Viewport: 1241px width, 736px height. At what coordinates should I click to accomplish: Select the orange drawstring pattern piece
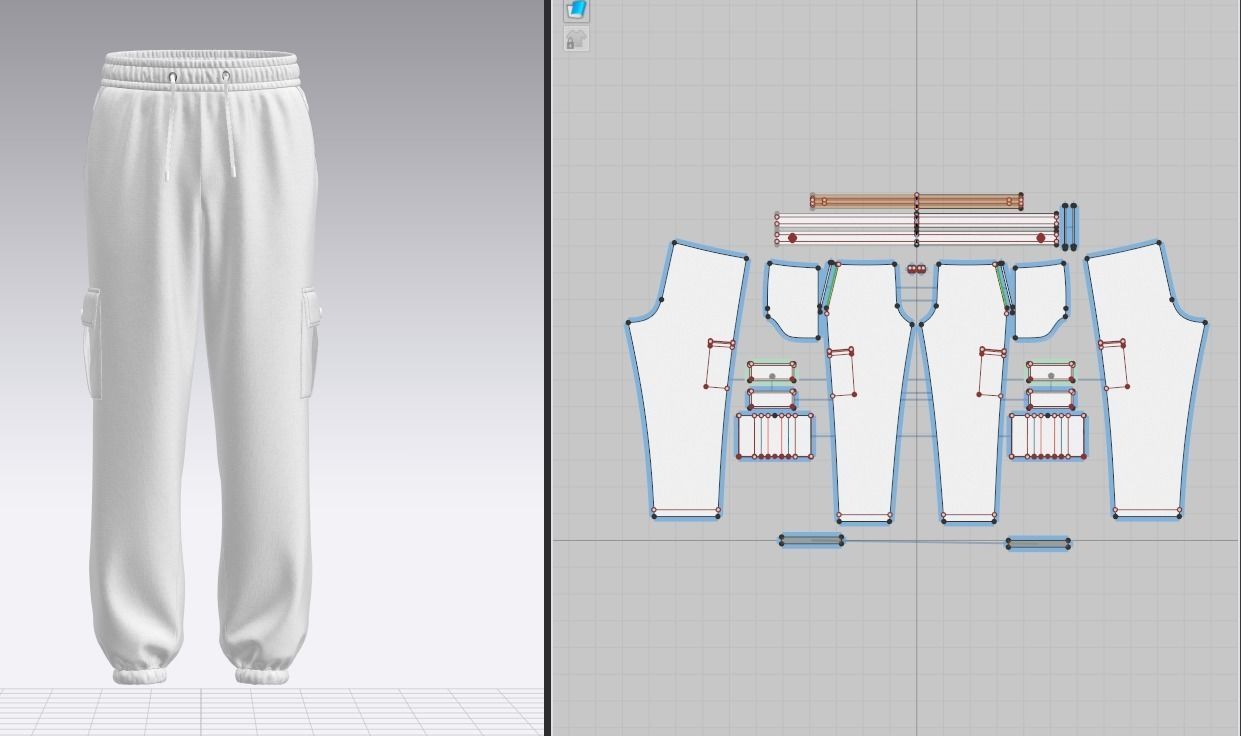click(916, 202)
